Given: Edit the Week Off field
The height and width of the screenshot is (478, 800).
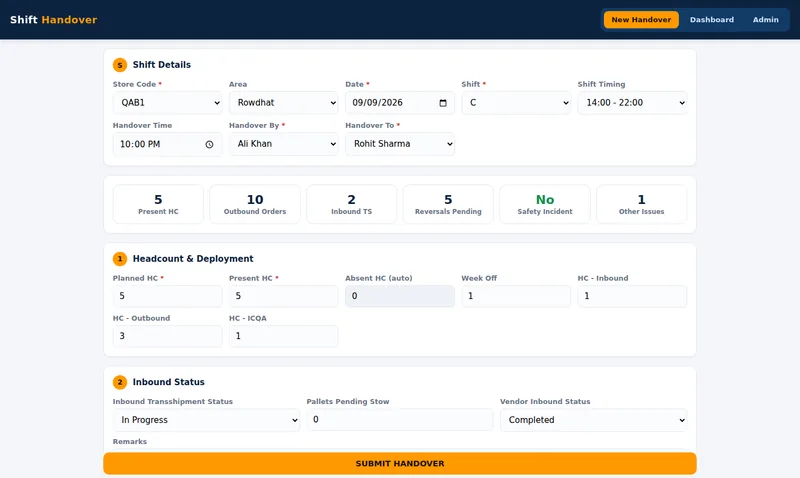Looking at the screenshot, I should tap(516, 296).
